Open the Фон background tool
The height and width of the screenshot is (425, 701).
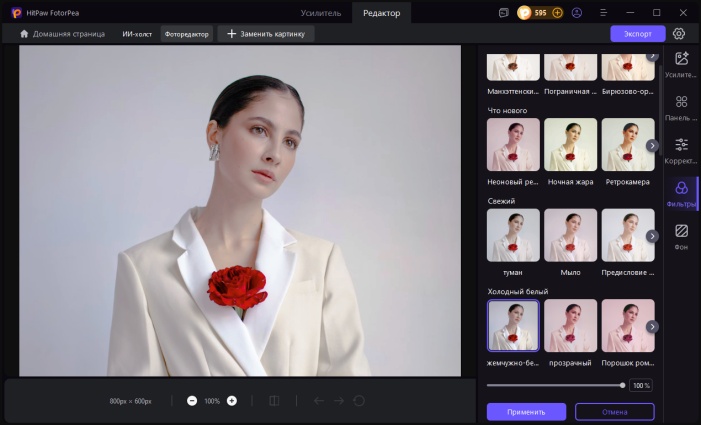coord(681,236)
